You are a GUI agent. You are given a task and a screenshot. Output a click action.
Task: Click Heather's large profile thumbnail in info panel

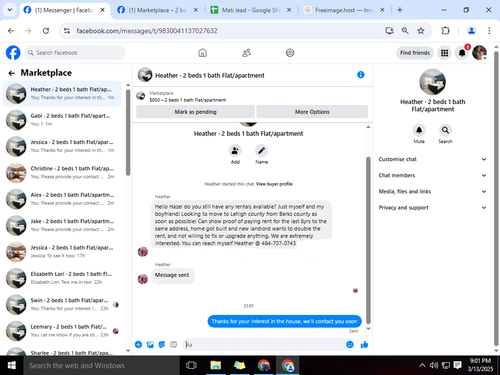(432, 82)
